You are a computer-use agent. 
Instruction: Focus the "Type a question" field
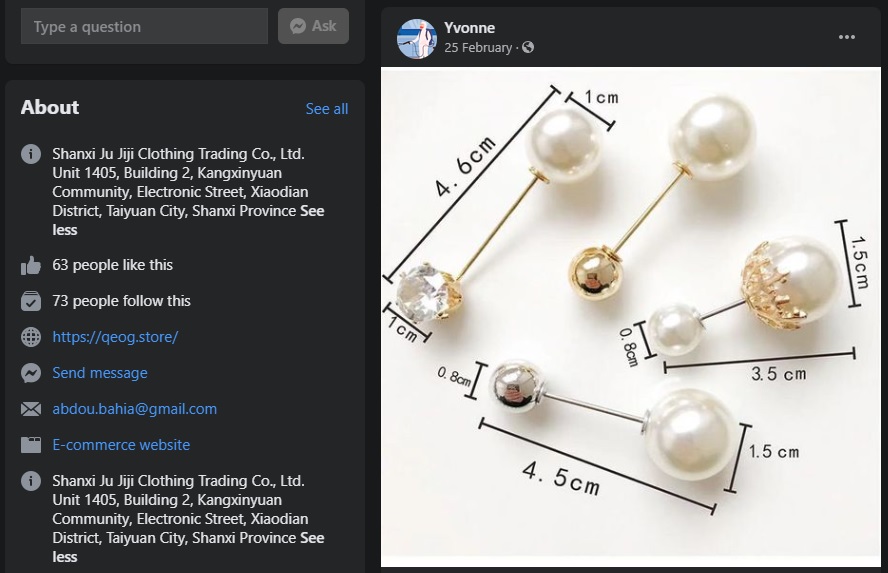point(144,26)
